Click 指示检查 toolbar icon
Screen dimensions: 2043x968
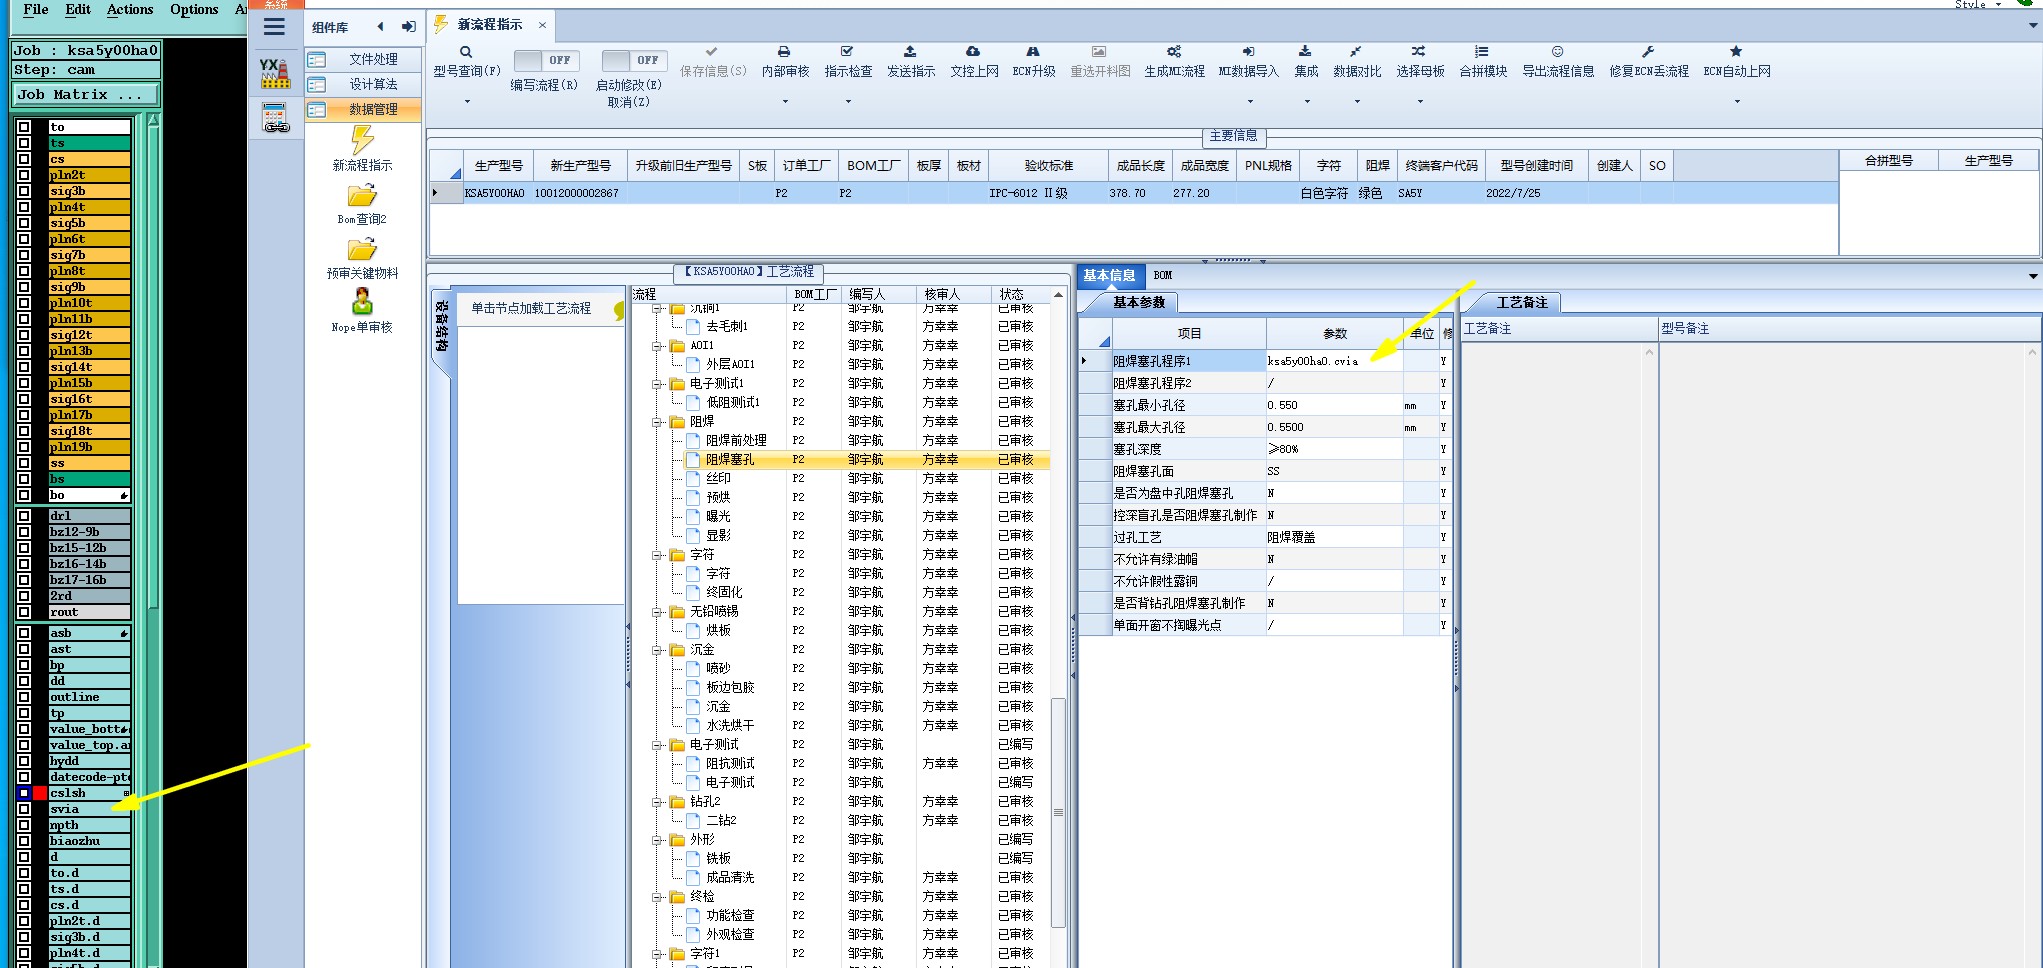(x=848, y=61)
